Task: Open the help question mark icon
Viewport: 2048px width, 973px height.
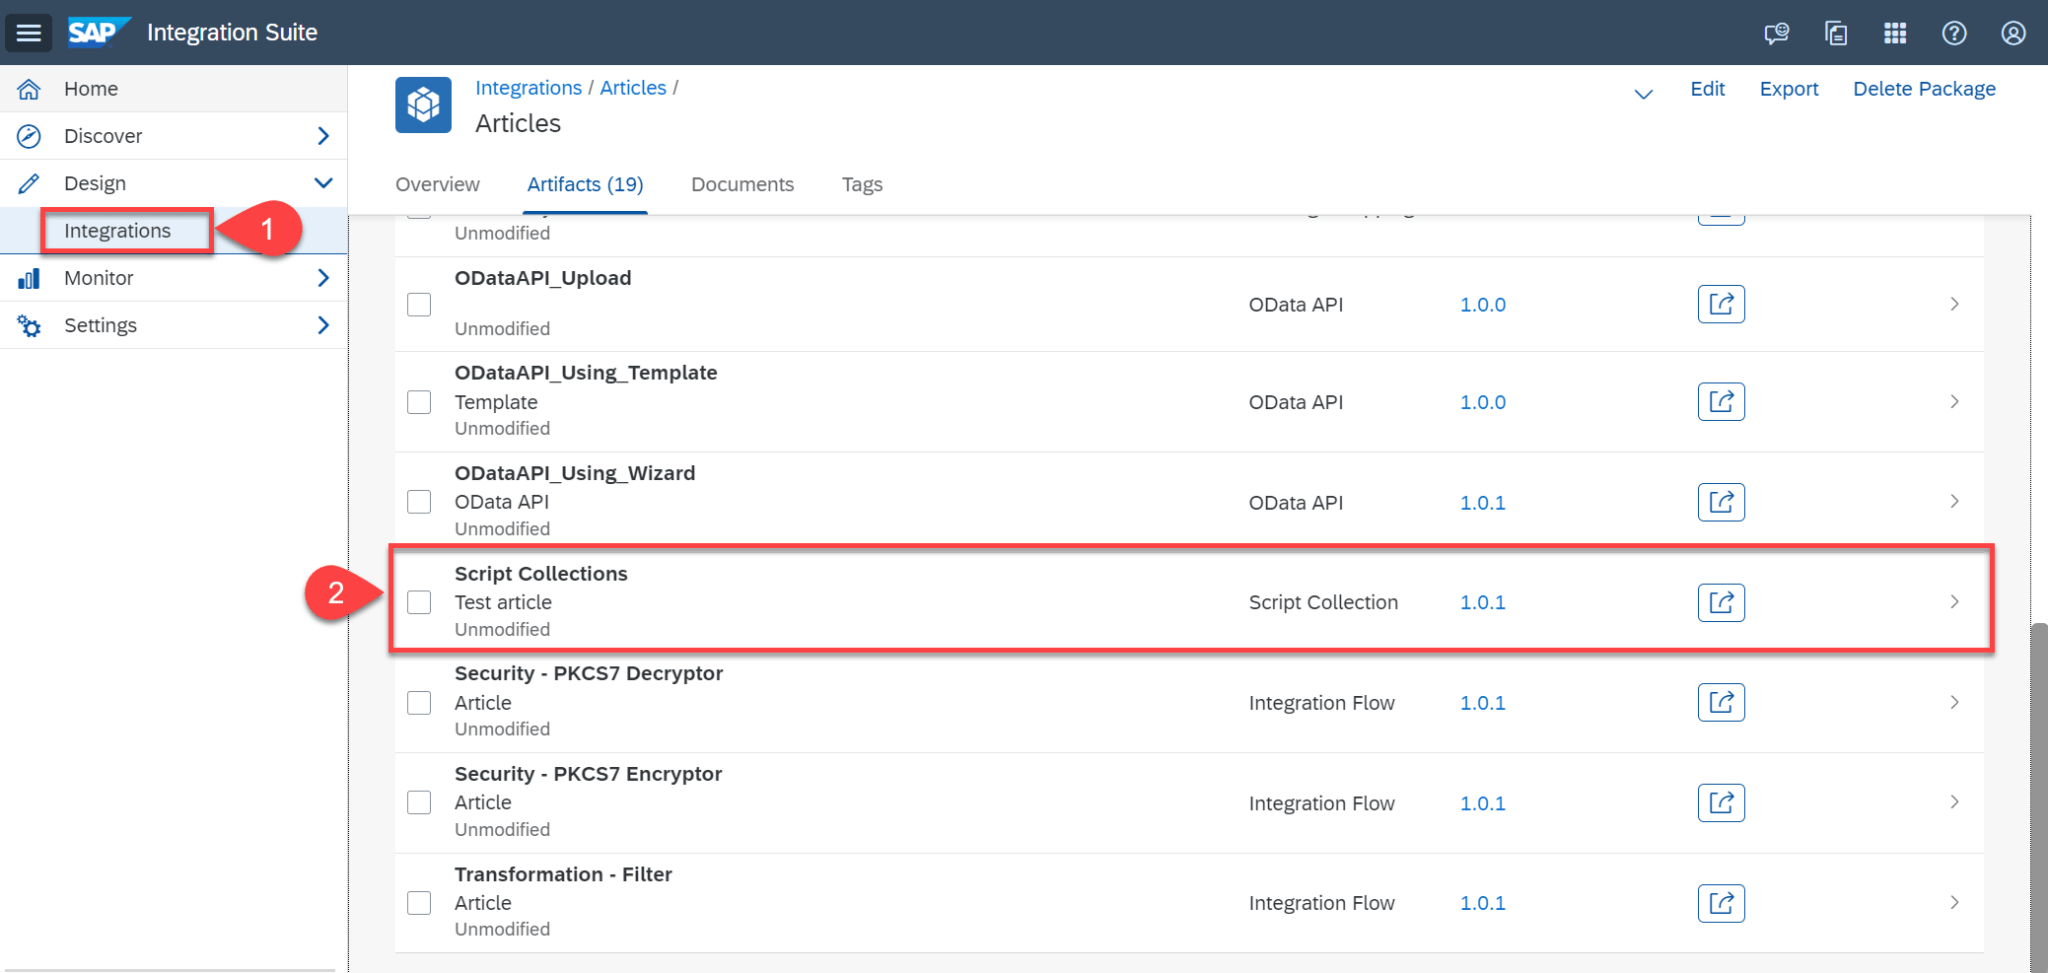Action: click(x=1953, y=33)
